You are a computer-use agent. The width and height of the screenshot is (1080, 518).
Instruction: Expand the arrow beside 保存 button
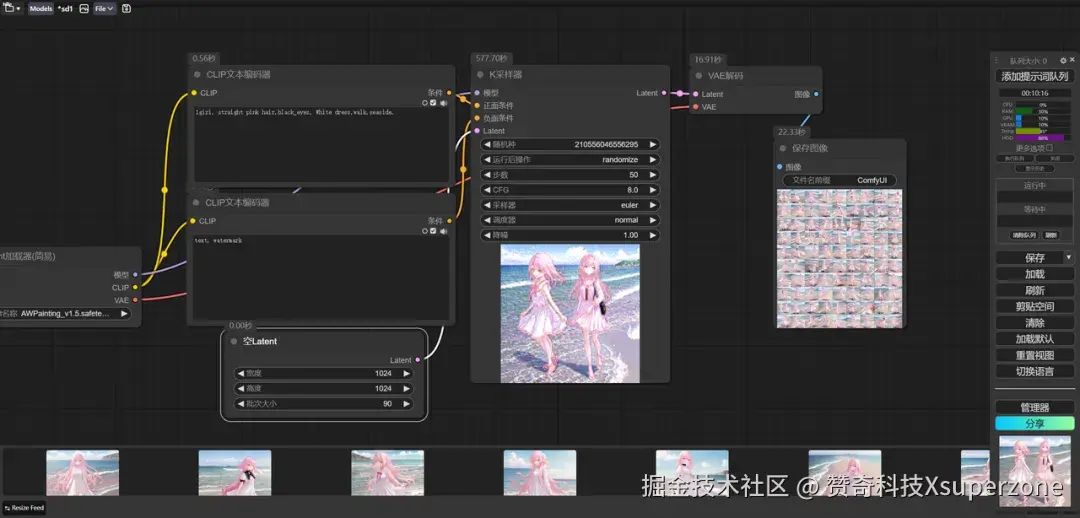pos(1069,258)
